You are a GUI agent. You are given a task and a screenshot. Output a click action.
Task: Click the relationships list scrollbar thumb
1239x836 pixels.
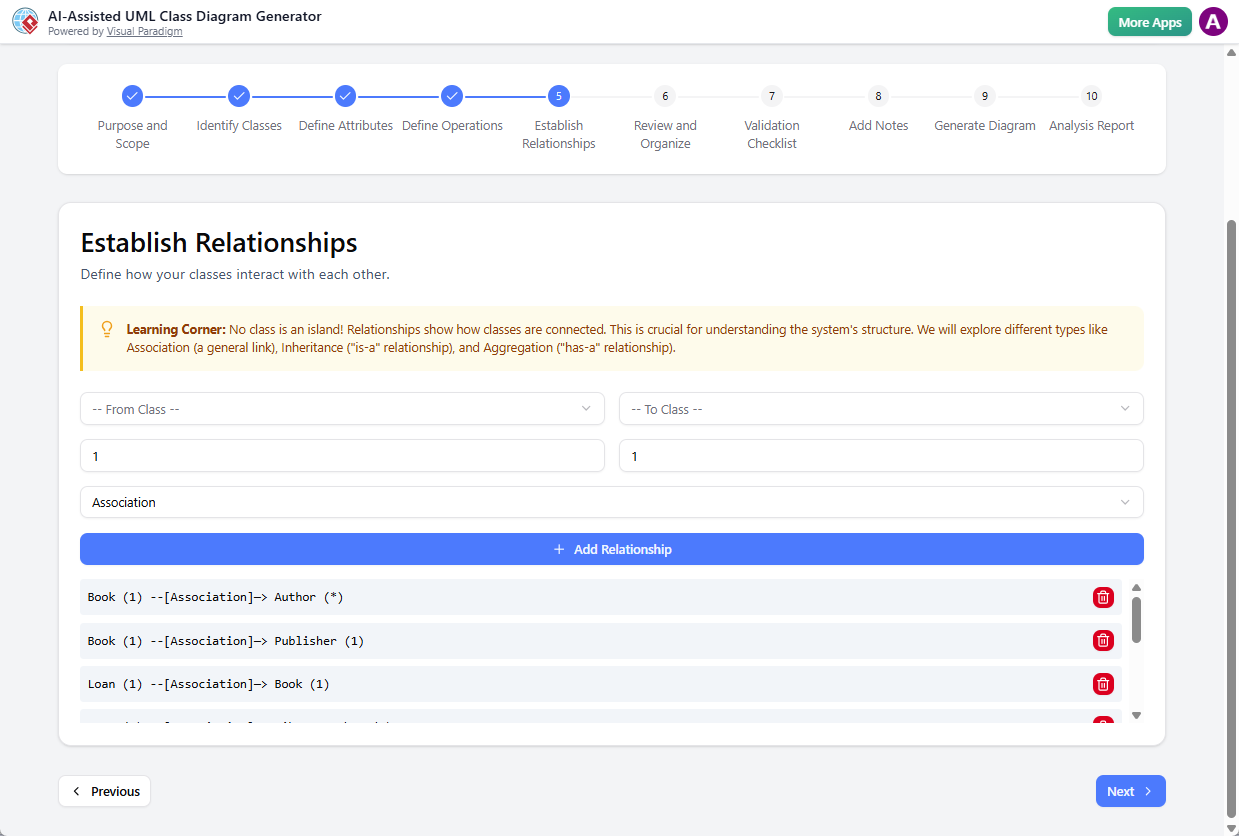click(x=1136, y=620)
